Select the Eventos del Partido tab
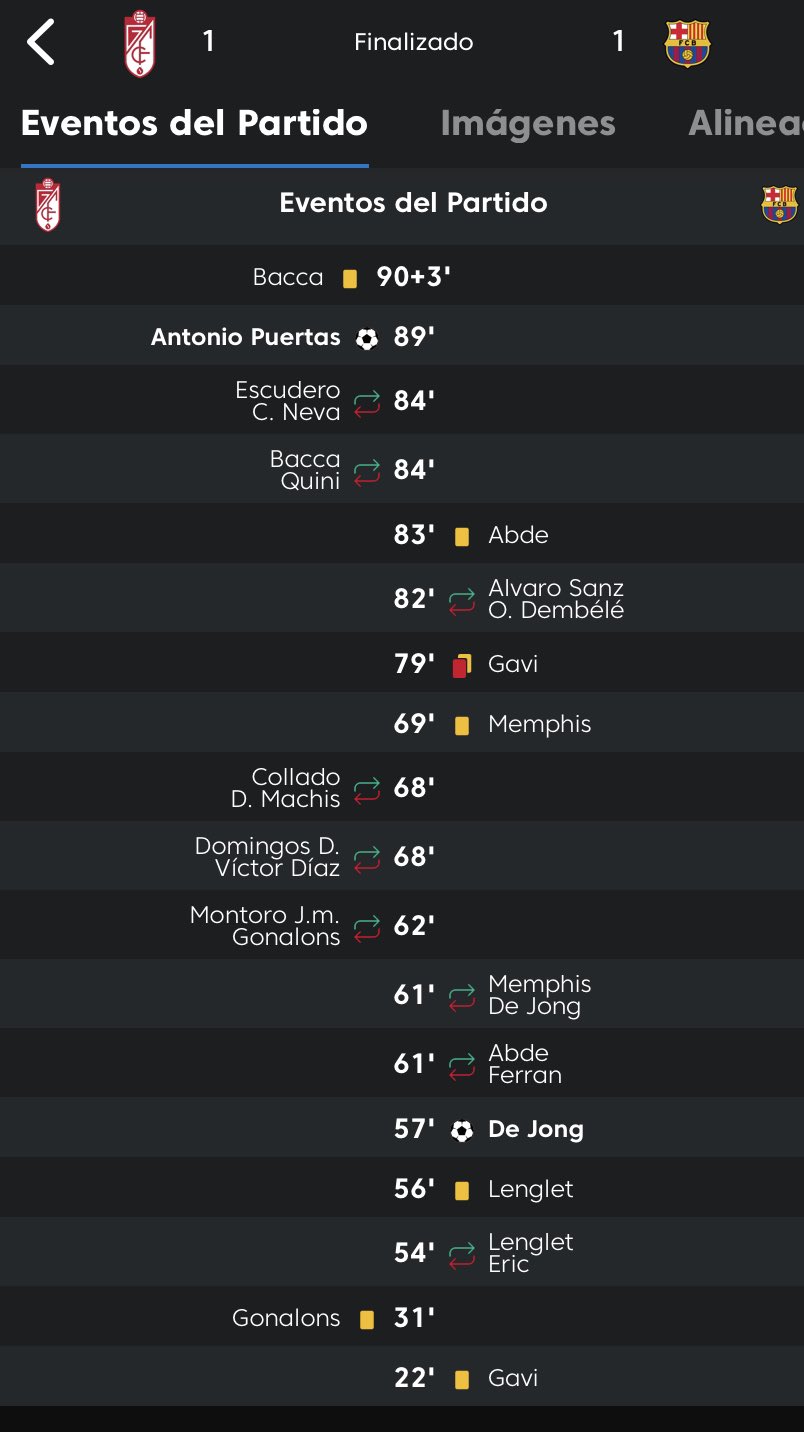This screenshot has width=804, height=1432. (x=194, y=124)
